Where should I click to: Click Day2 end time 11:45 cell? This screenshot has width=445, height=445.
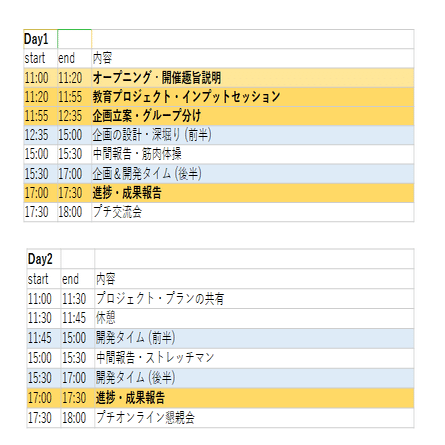tap(78, 318)
